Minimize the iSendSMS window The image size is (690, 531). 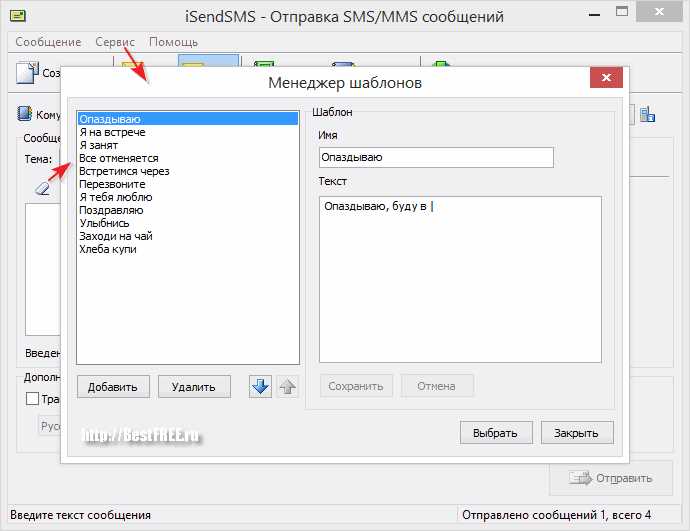[x=594, y=15]
